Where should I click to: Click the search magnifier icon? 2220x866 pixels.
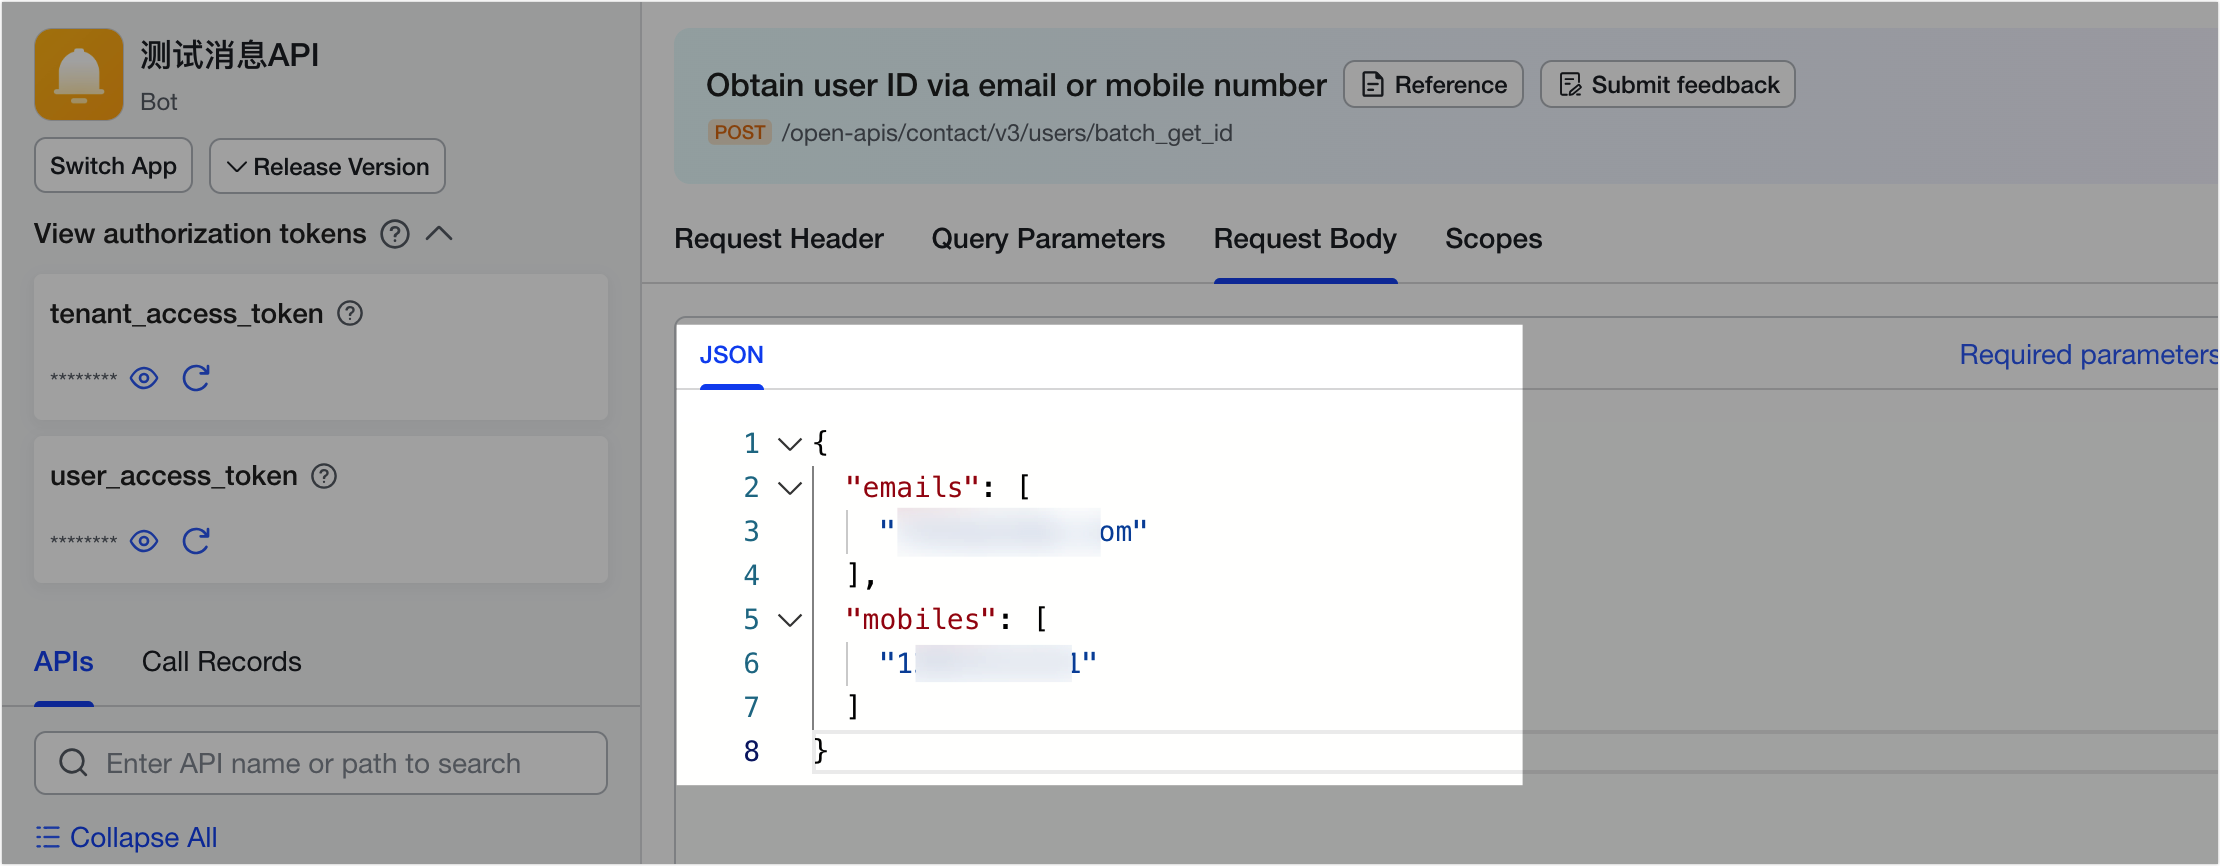pos(73,763)
